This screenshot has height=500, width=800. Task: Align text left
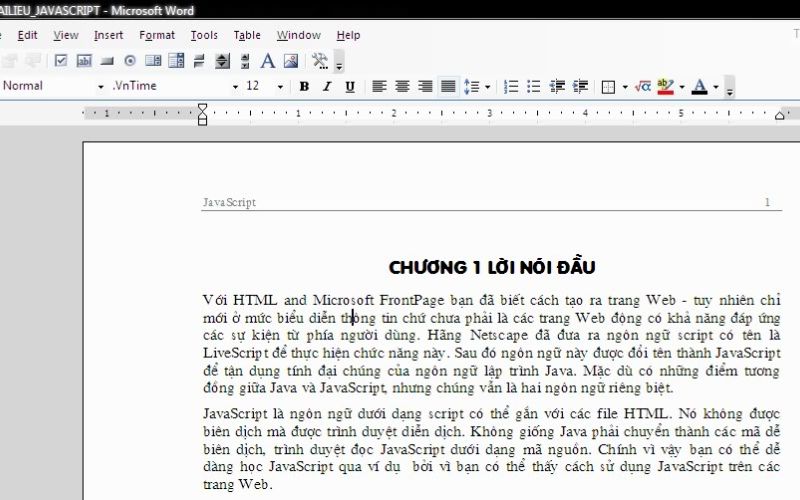pos(379,86)
